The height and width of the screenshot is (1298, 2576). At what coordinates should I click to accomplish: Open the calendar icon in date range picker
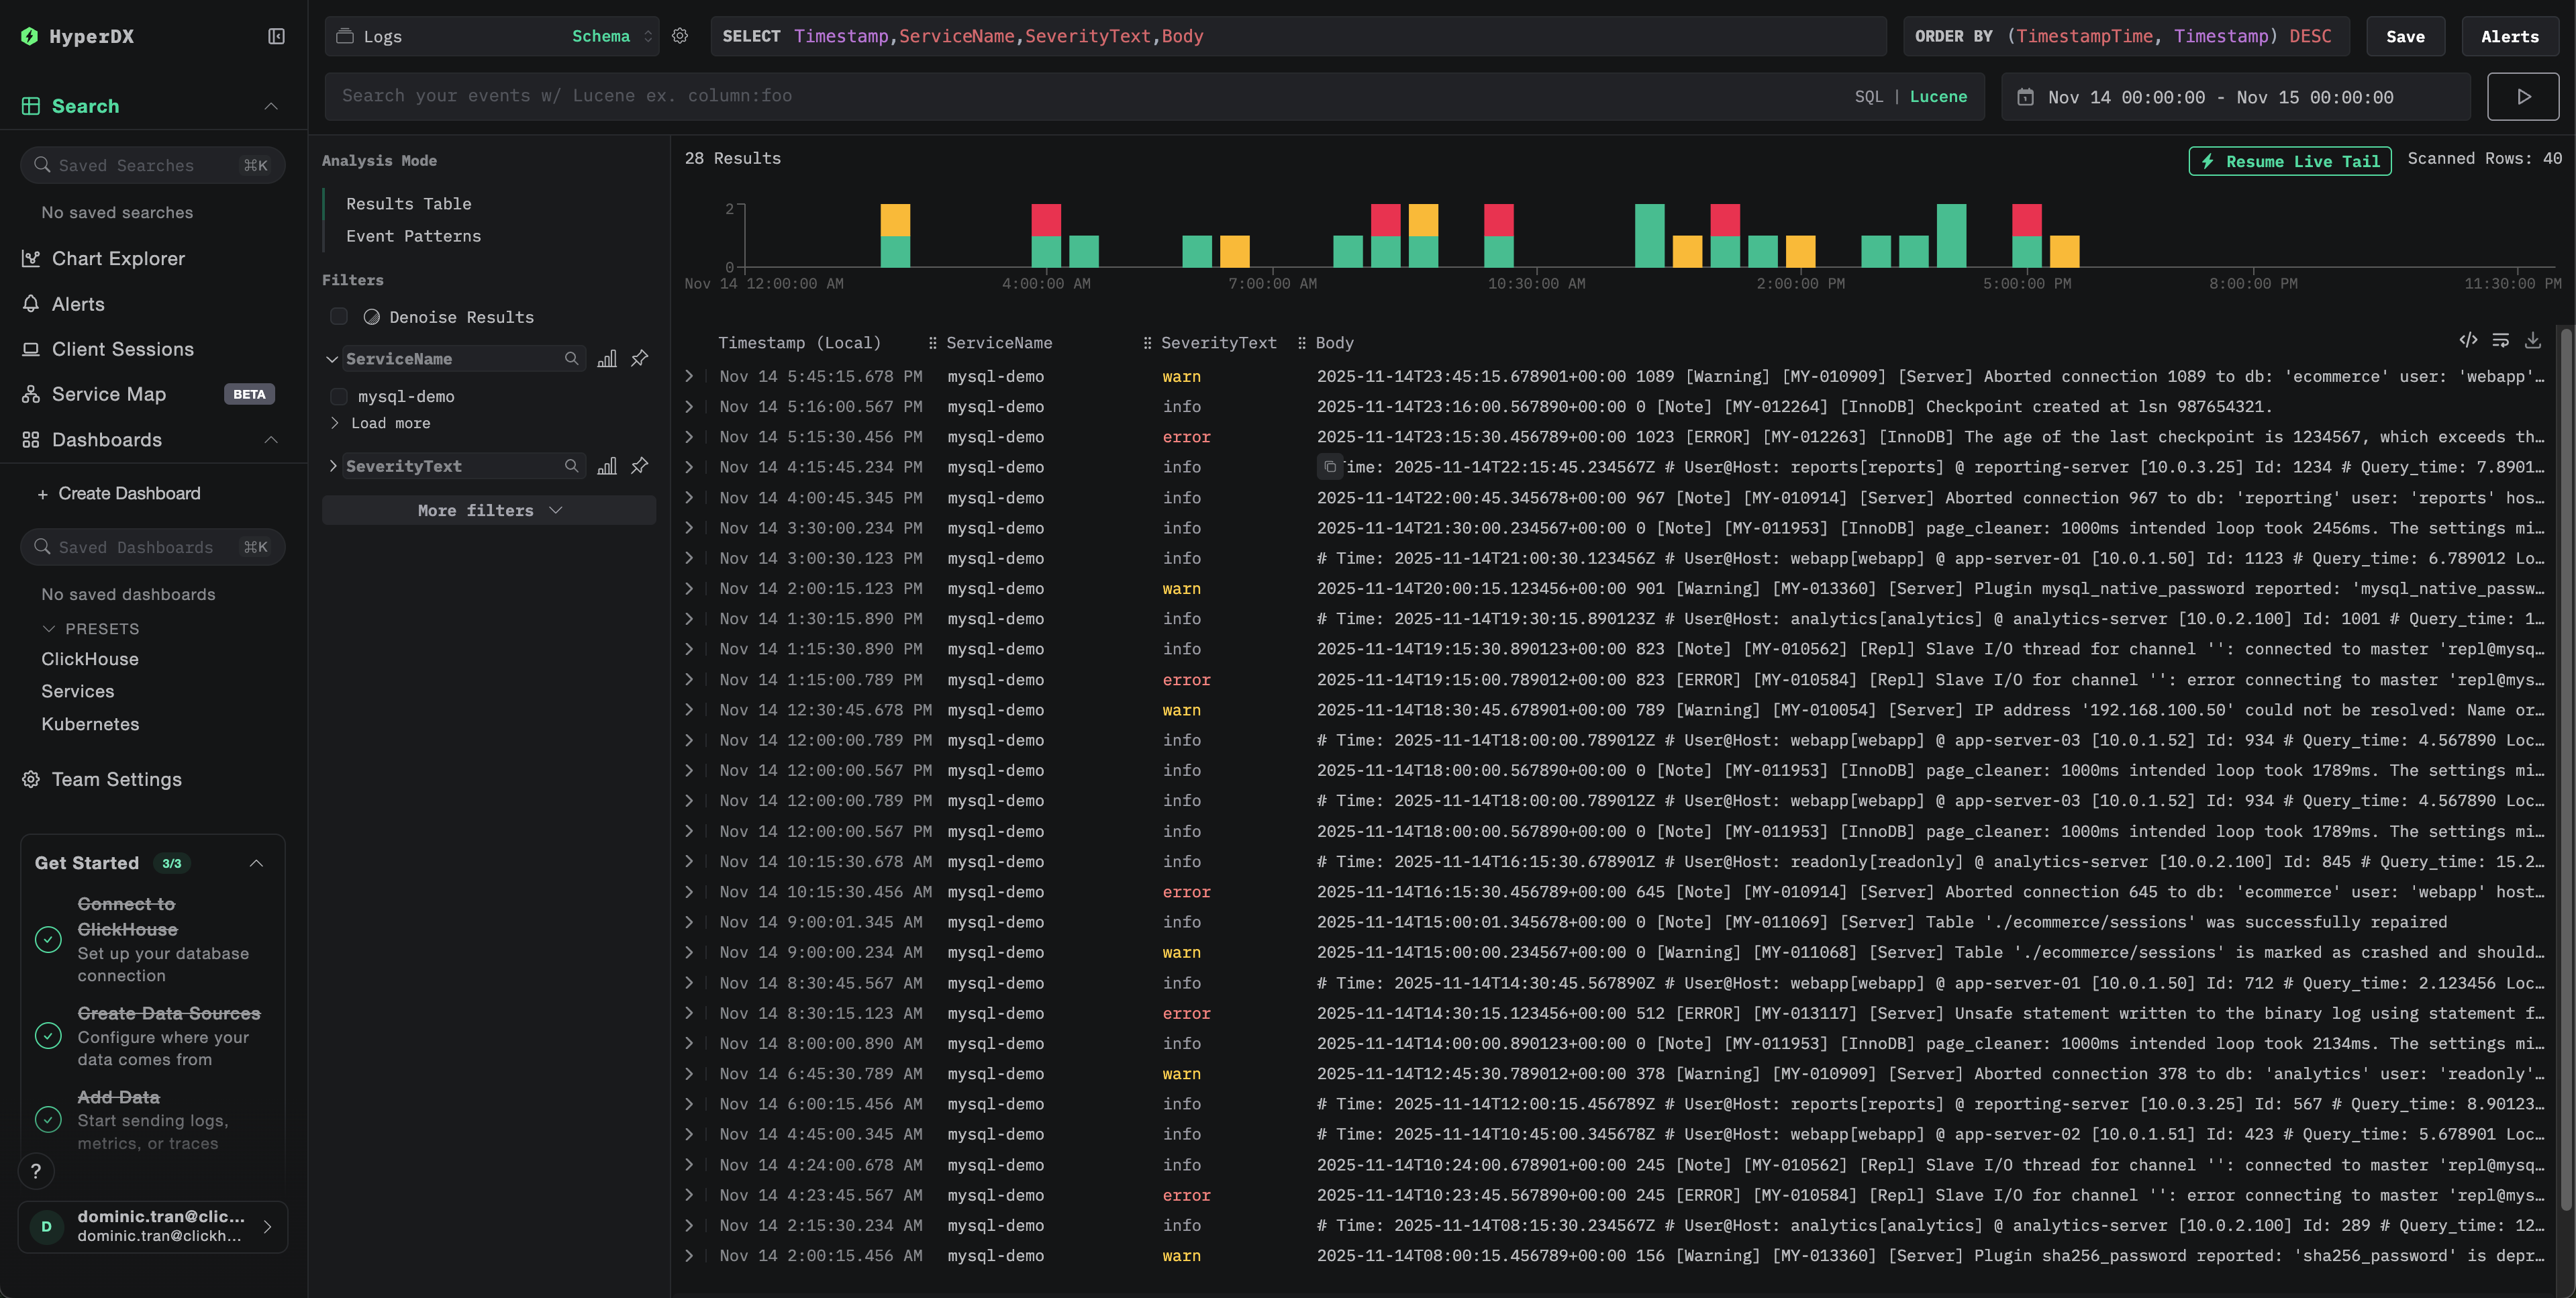tap(2025, 96)
